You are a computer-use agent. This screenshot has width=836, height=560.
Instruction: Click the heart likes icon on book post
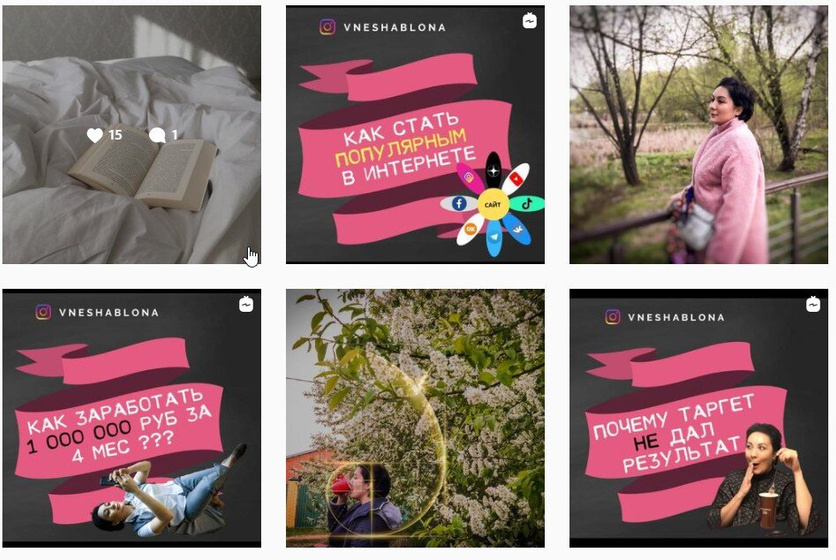click(95, 135)
